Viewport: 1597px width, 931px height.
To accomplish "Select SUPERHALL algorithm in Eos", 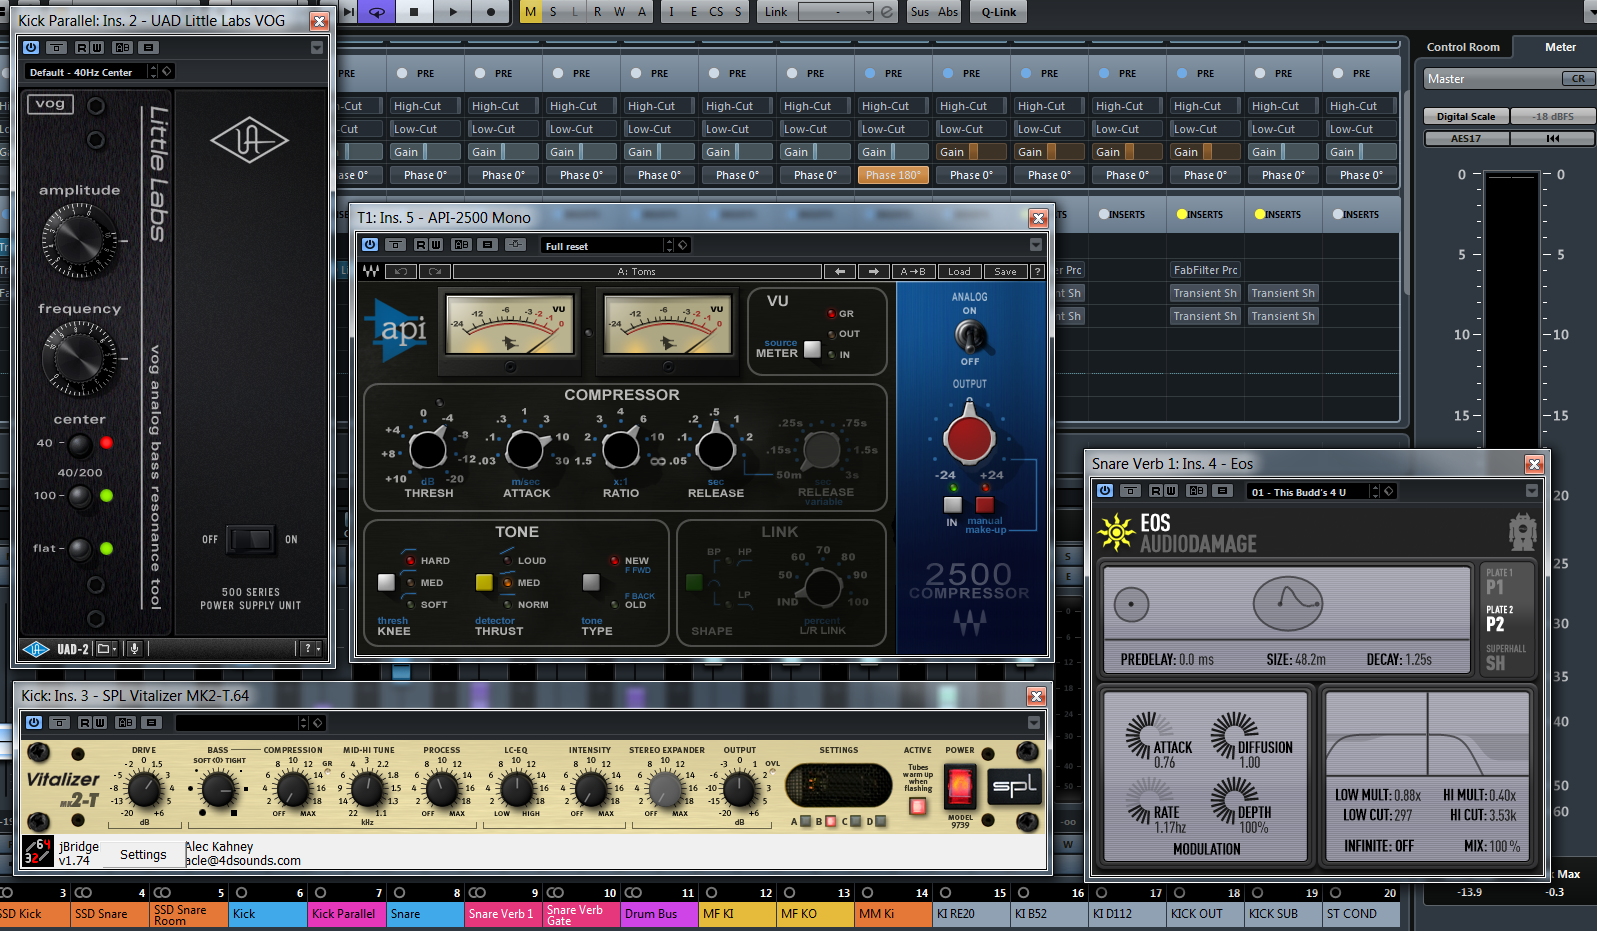I will click(1505, 657).
